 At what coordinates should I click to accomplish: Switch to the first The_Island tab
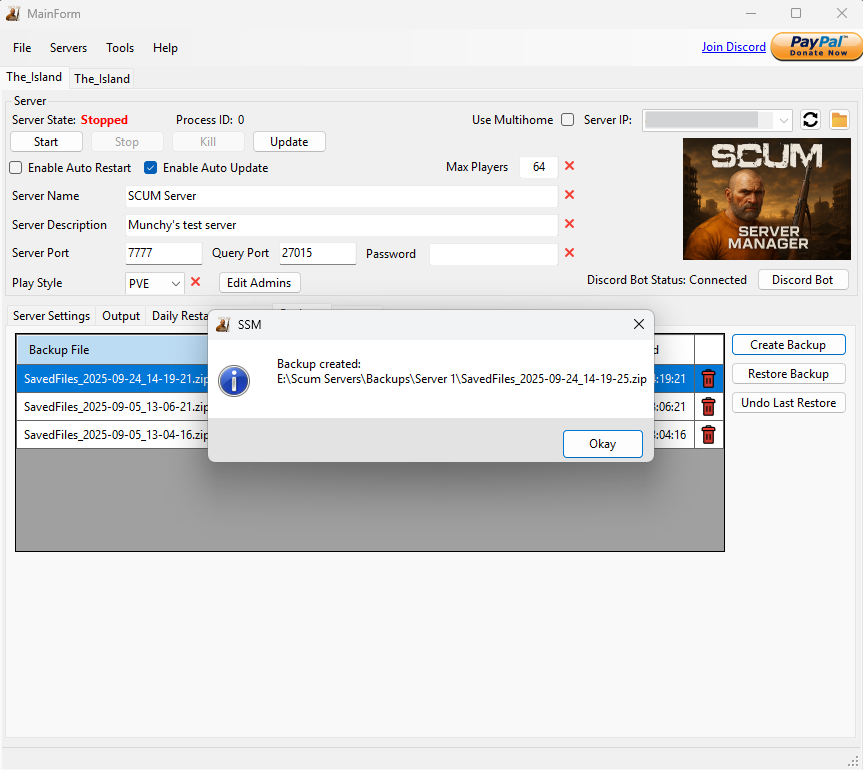point(34,77)
